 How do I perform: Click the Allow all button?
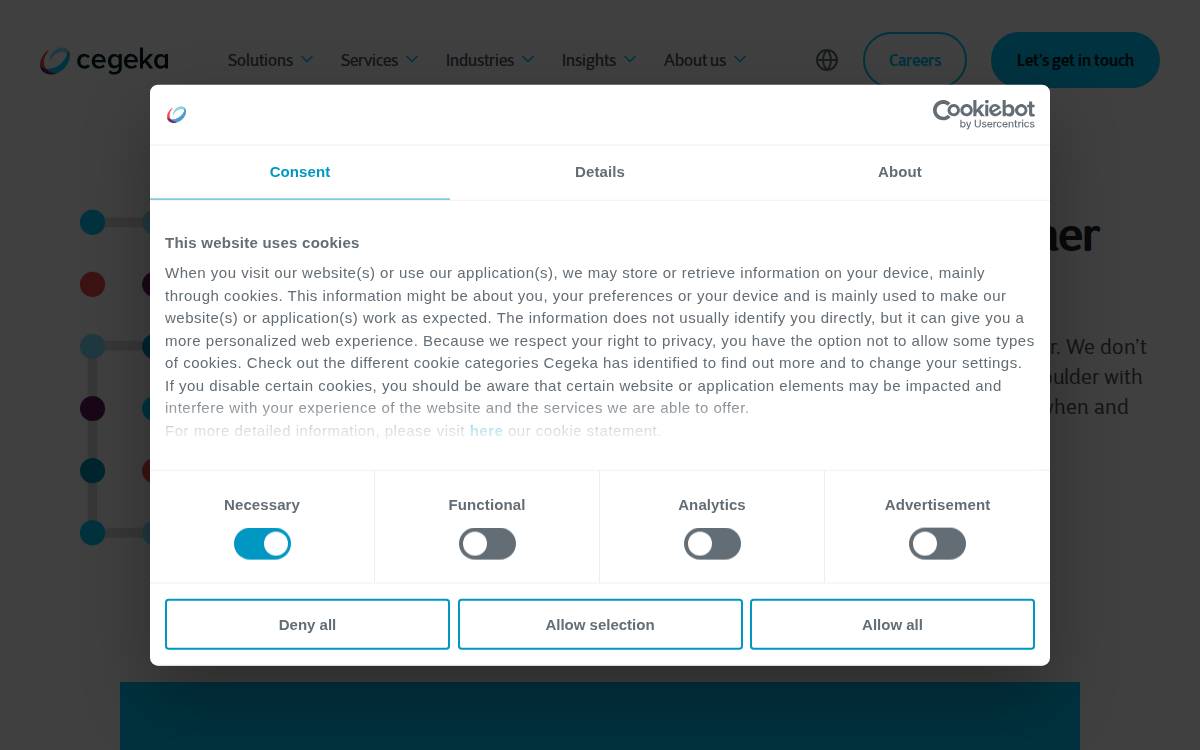892,624
